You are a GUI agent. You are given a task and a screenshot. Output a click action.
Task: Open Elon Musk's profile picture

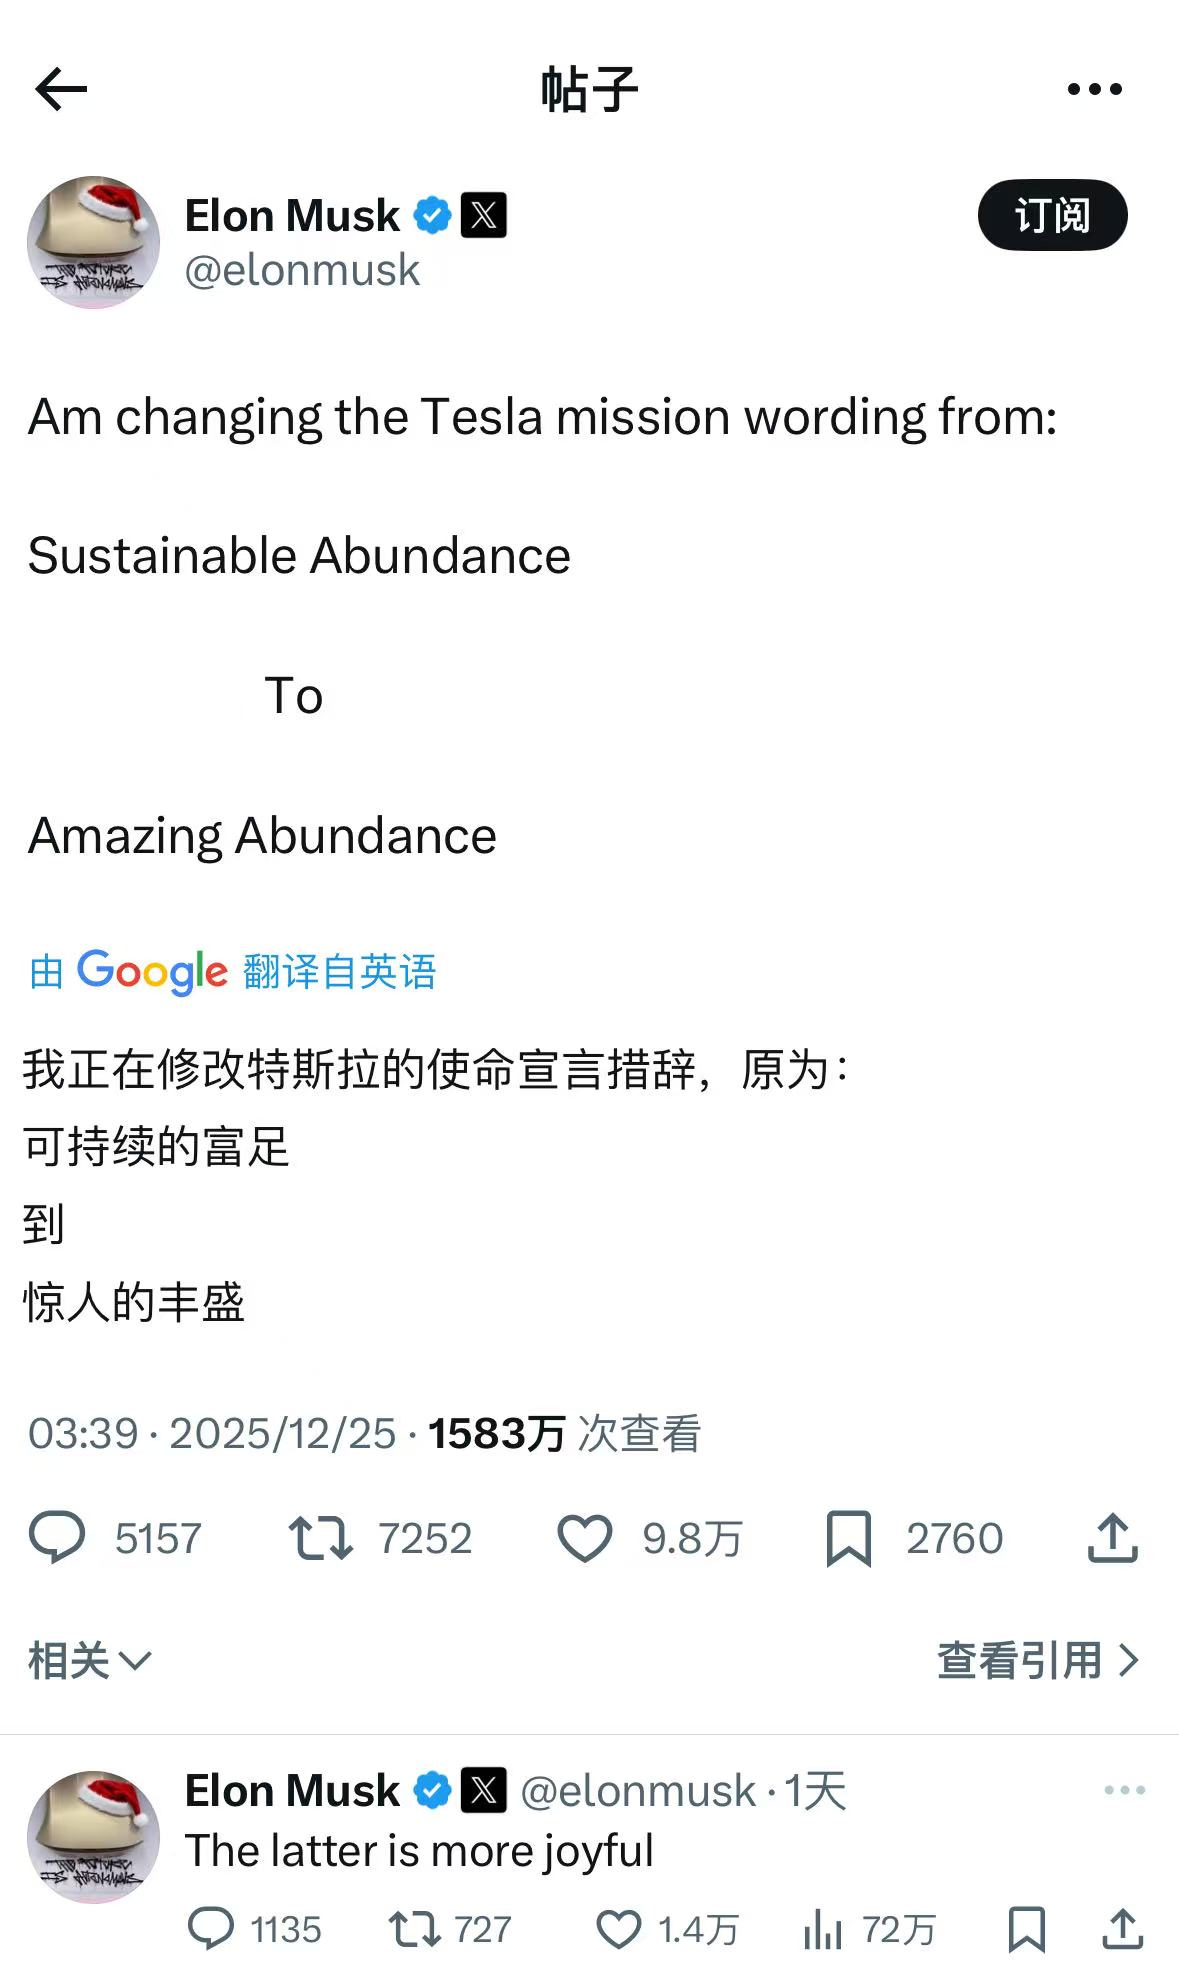tap(93, 243)
